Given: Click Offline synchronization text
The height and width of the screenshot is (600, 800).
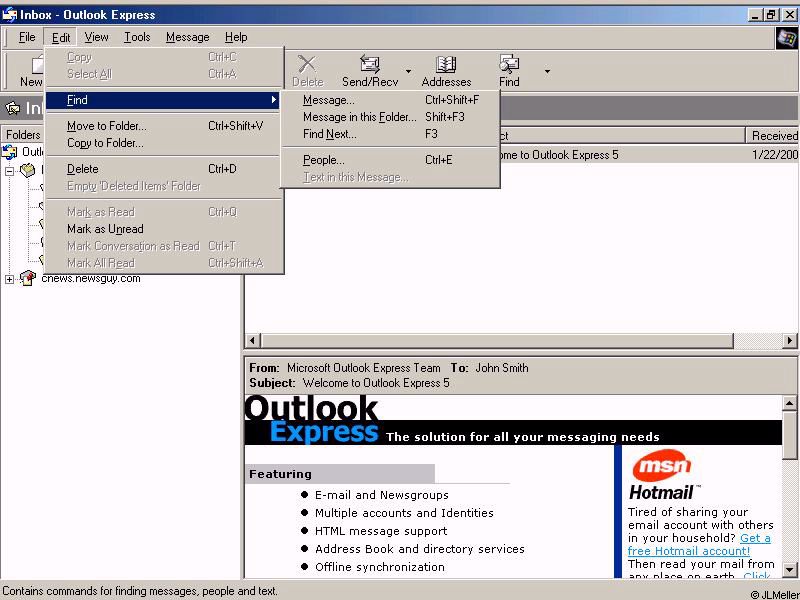Looking at the screenshot, I should click(x=380, y=567).
